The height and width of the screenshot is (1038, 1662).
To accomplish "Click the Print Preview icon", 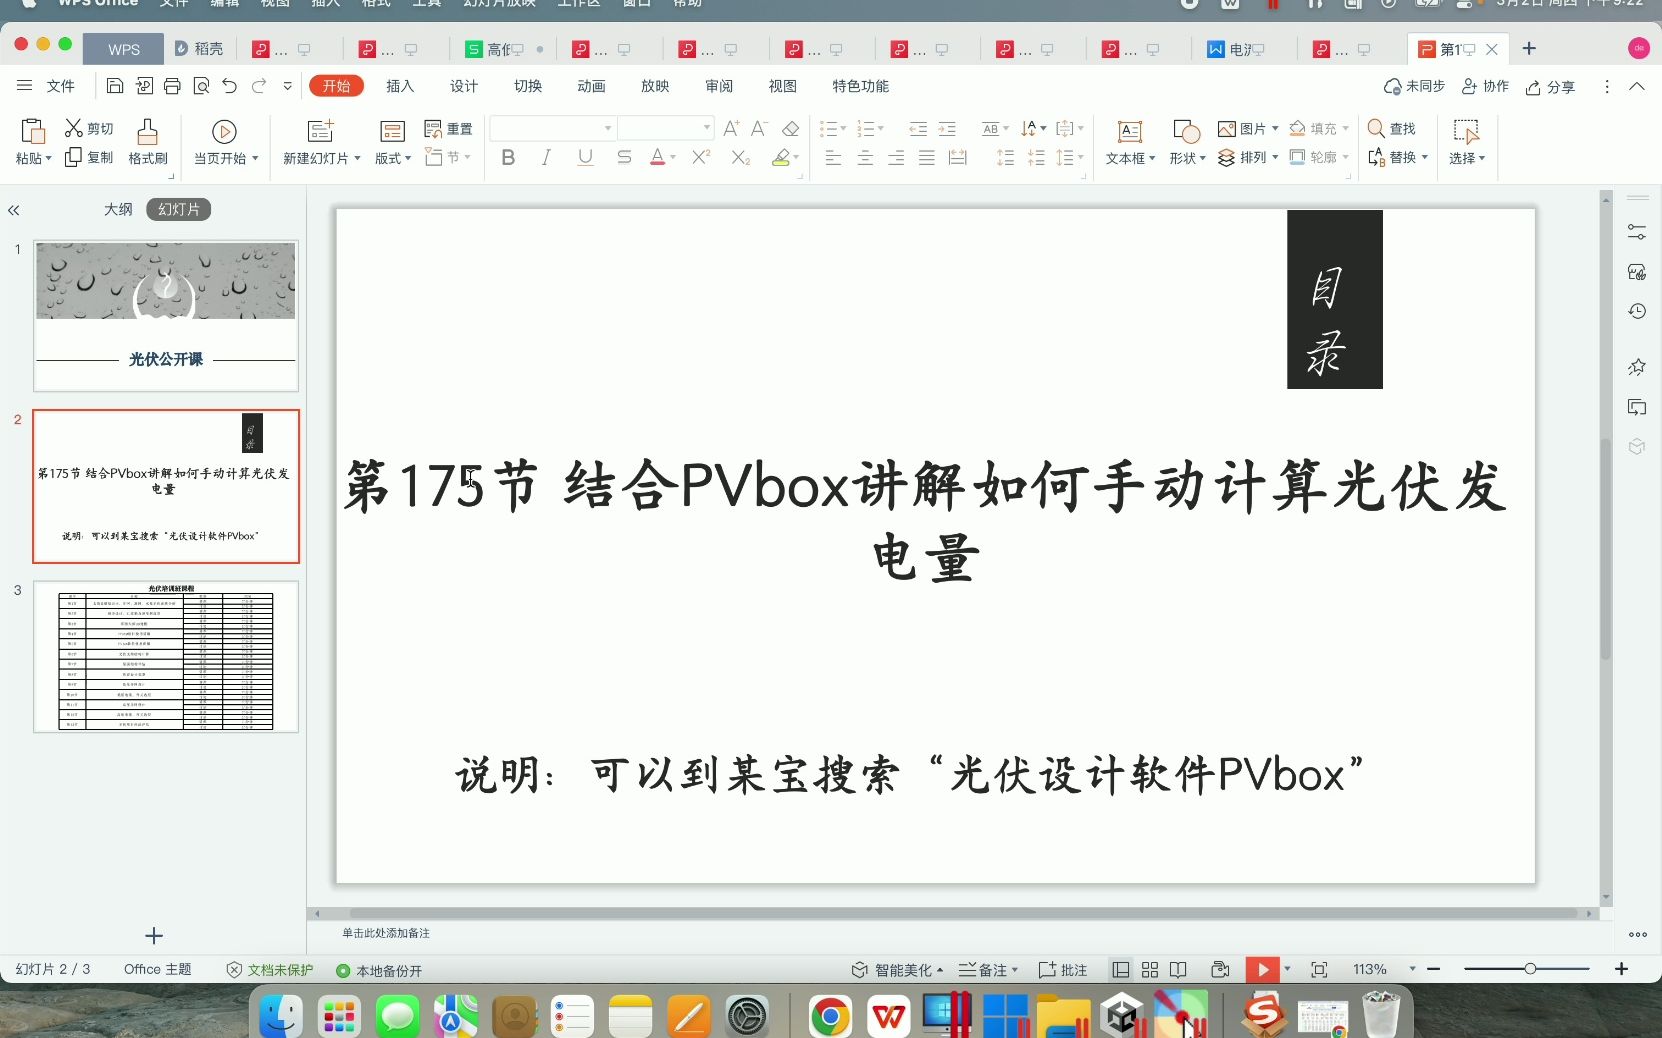I will pyautogui.click(x=201, y=86).
